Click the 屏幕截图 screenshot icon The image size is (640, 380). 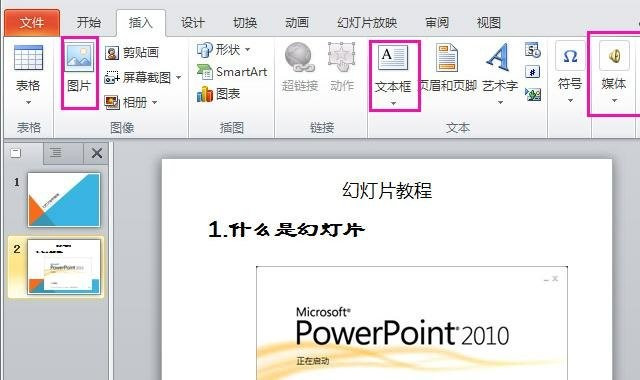(112, 77)
